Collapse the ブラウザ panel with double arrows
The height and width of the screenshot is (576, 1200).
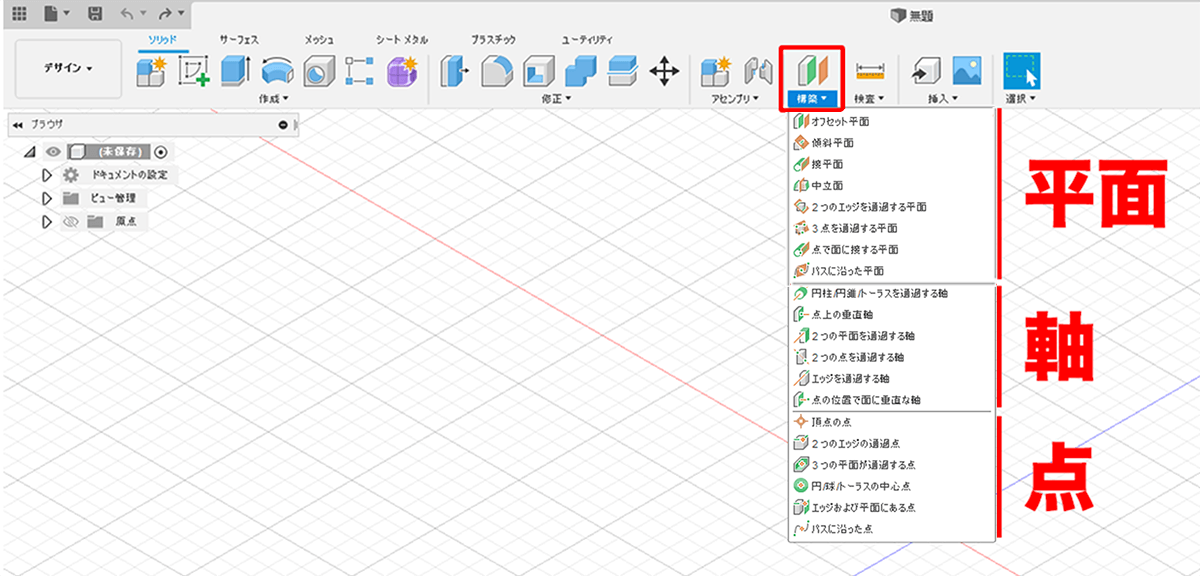pyautogui.click(x=17, y=125)
